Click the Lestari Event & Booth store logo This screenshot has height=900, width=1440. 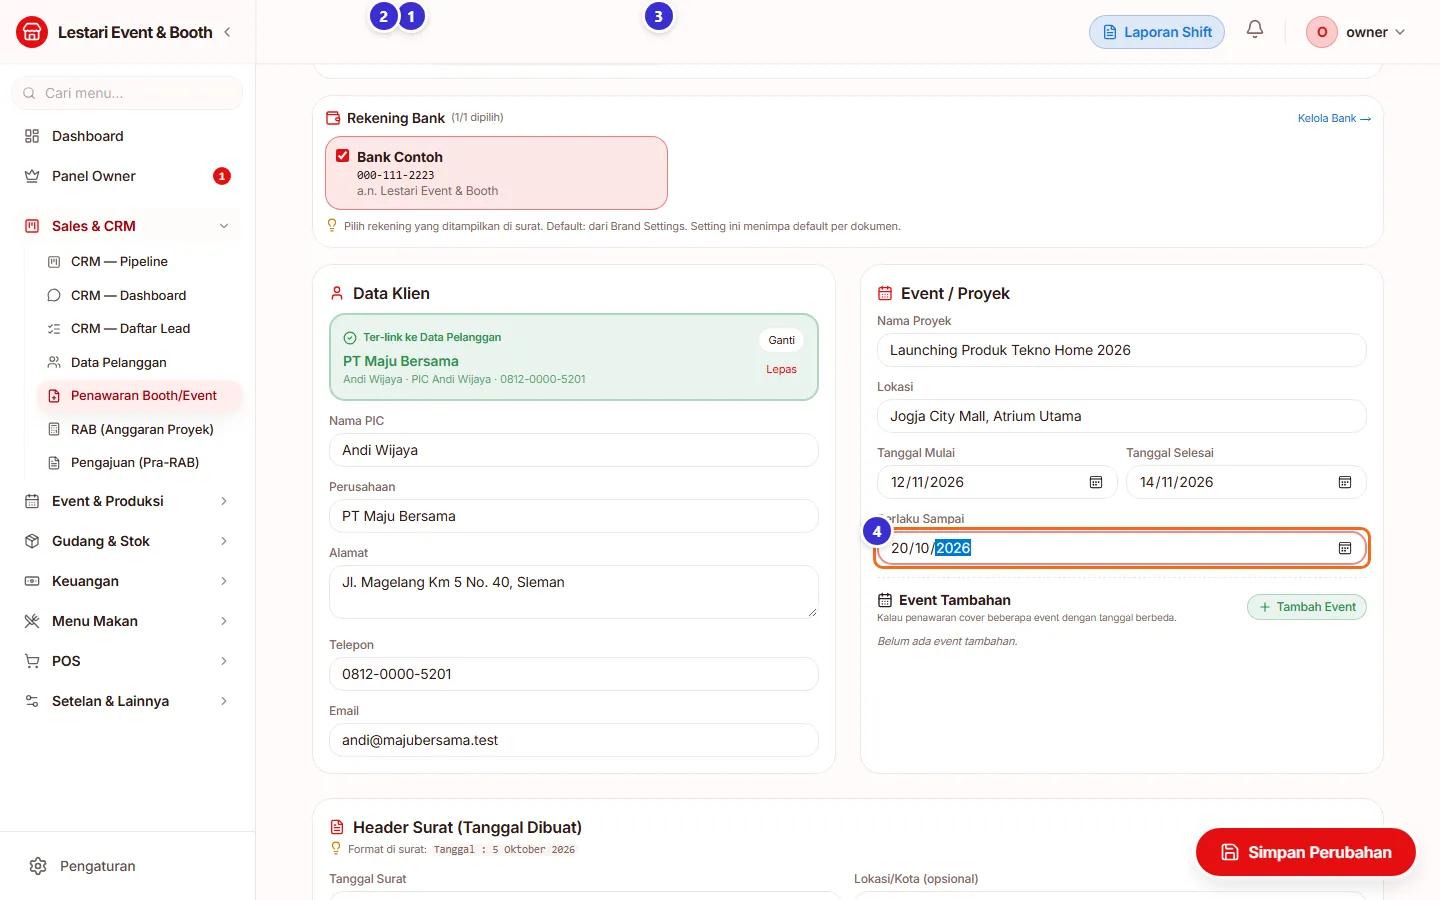[32, 32]
